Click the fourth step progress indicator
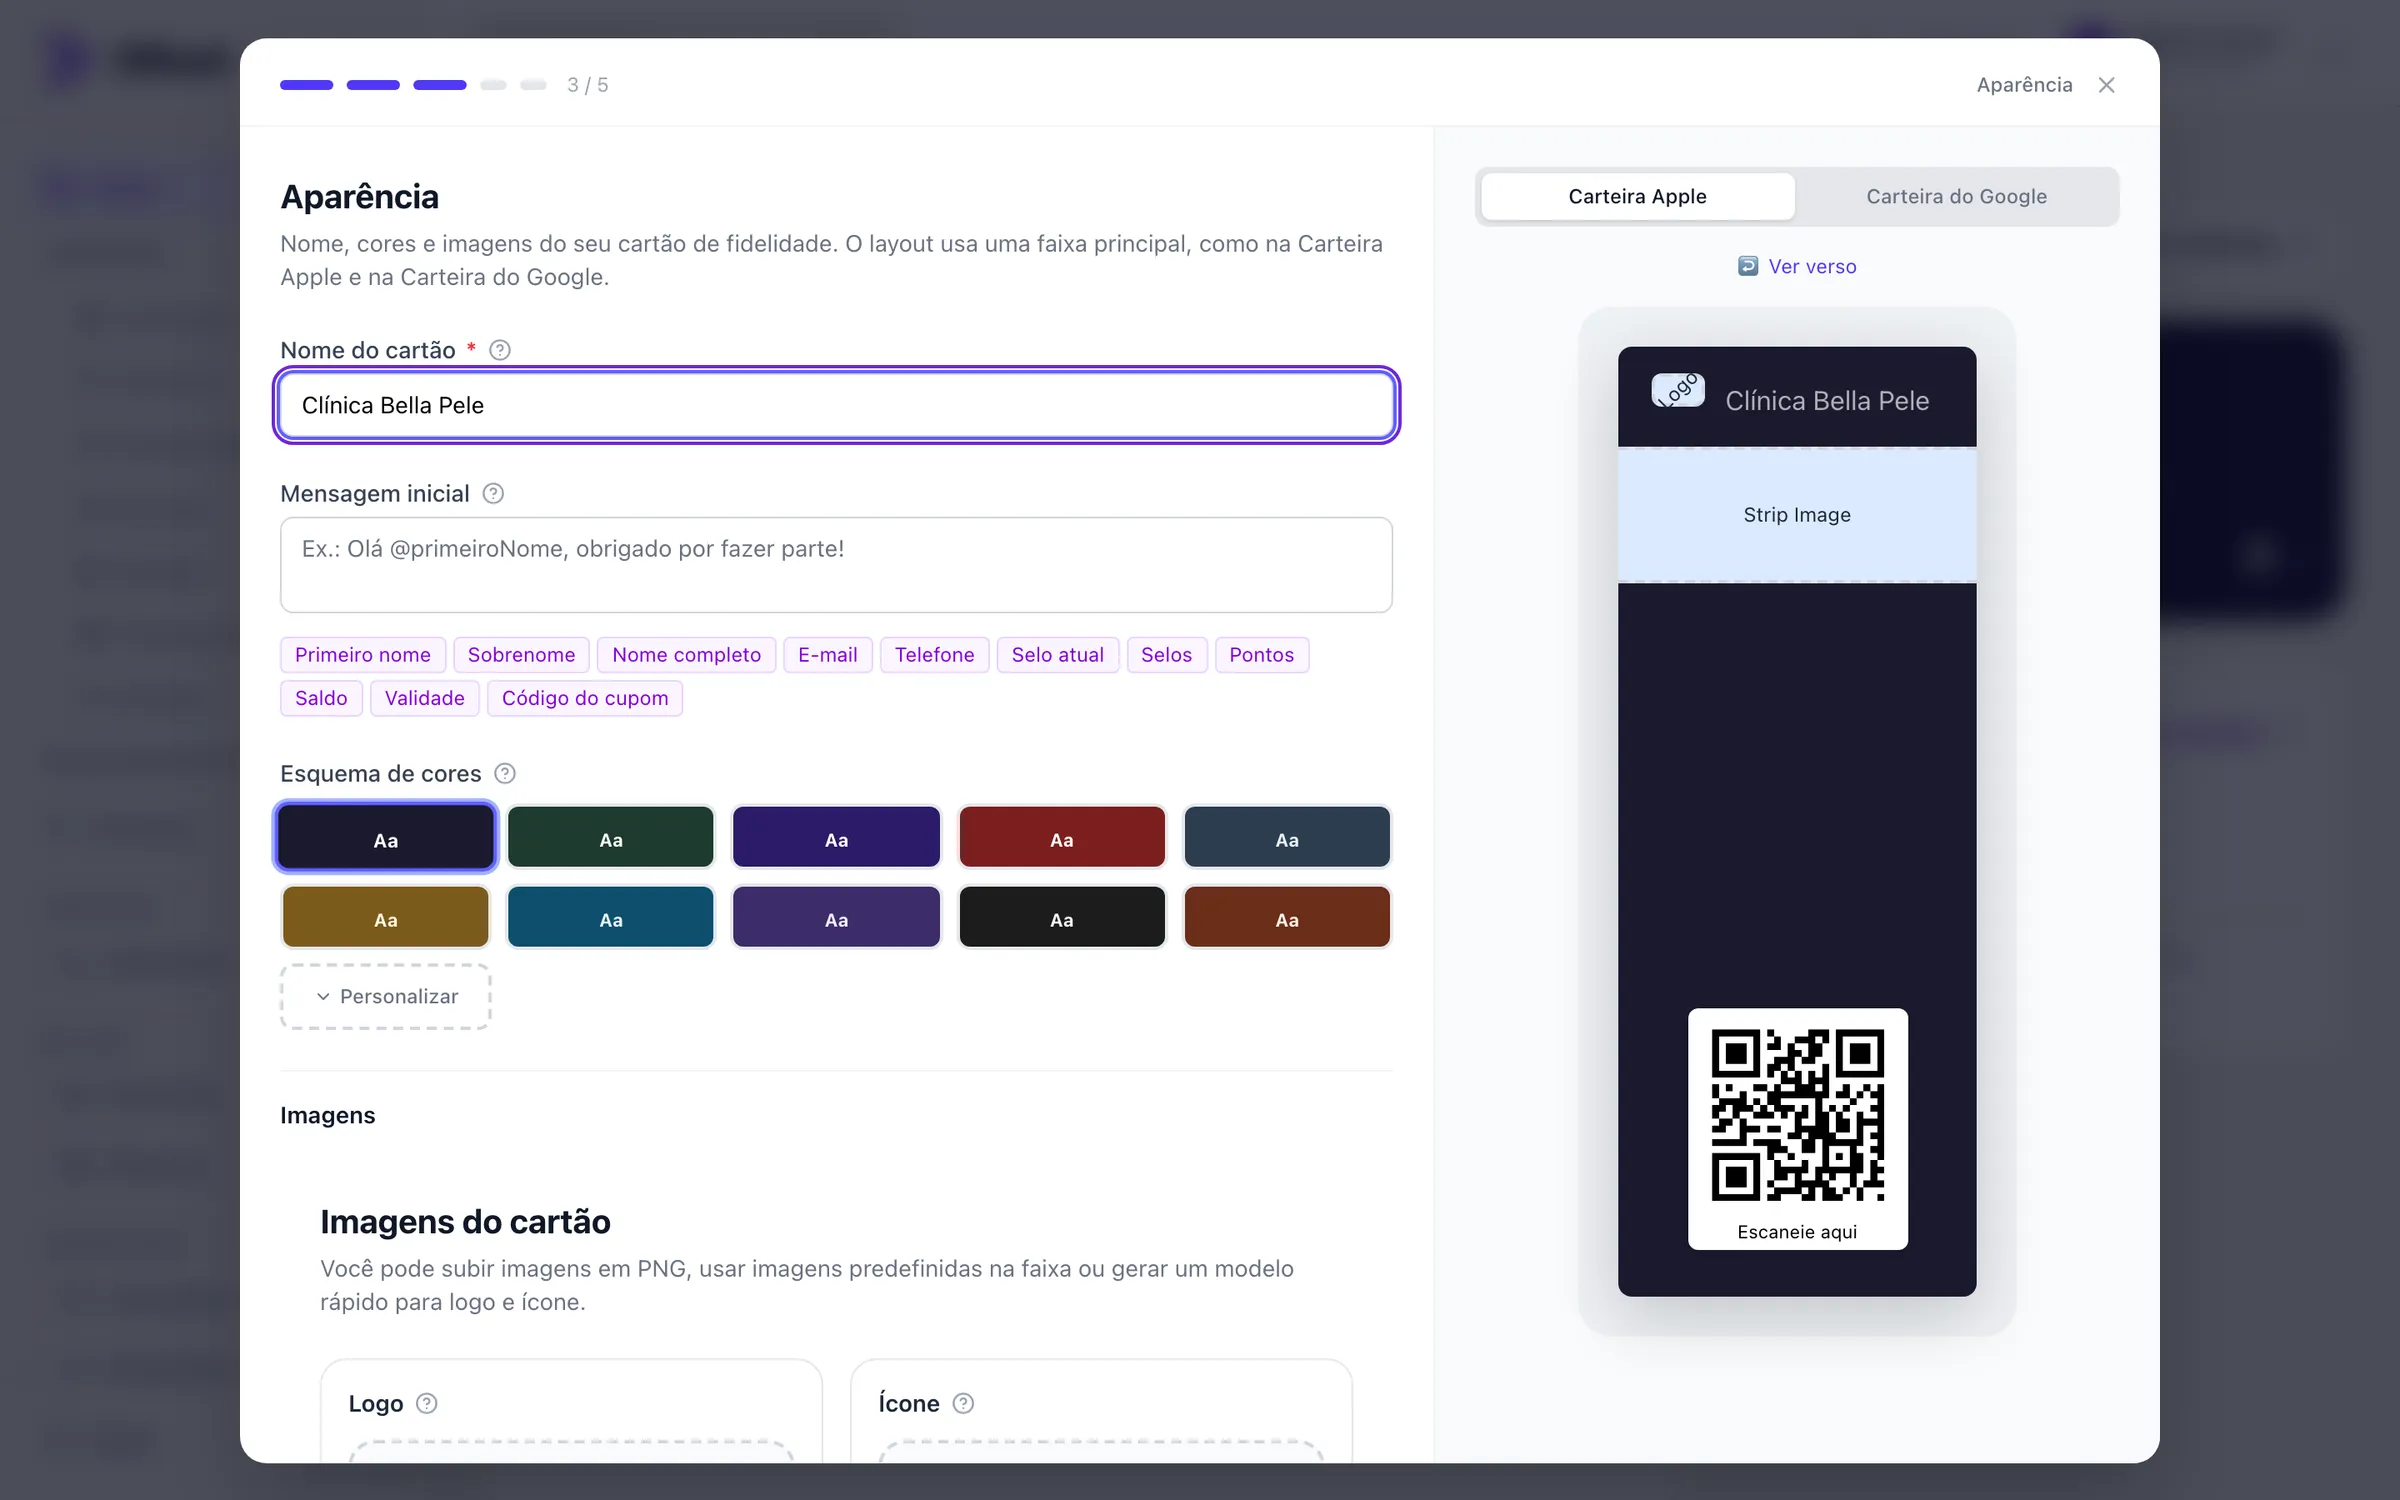The width and height of the screenshot is (2400, 1500). 493,85
